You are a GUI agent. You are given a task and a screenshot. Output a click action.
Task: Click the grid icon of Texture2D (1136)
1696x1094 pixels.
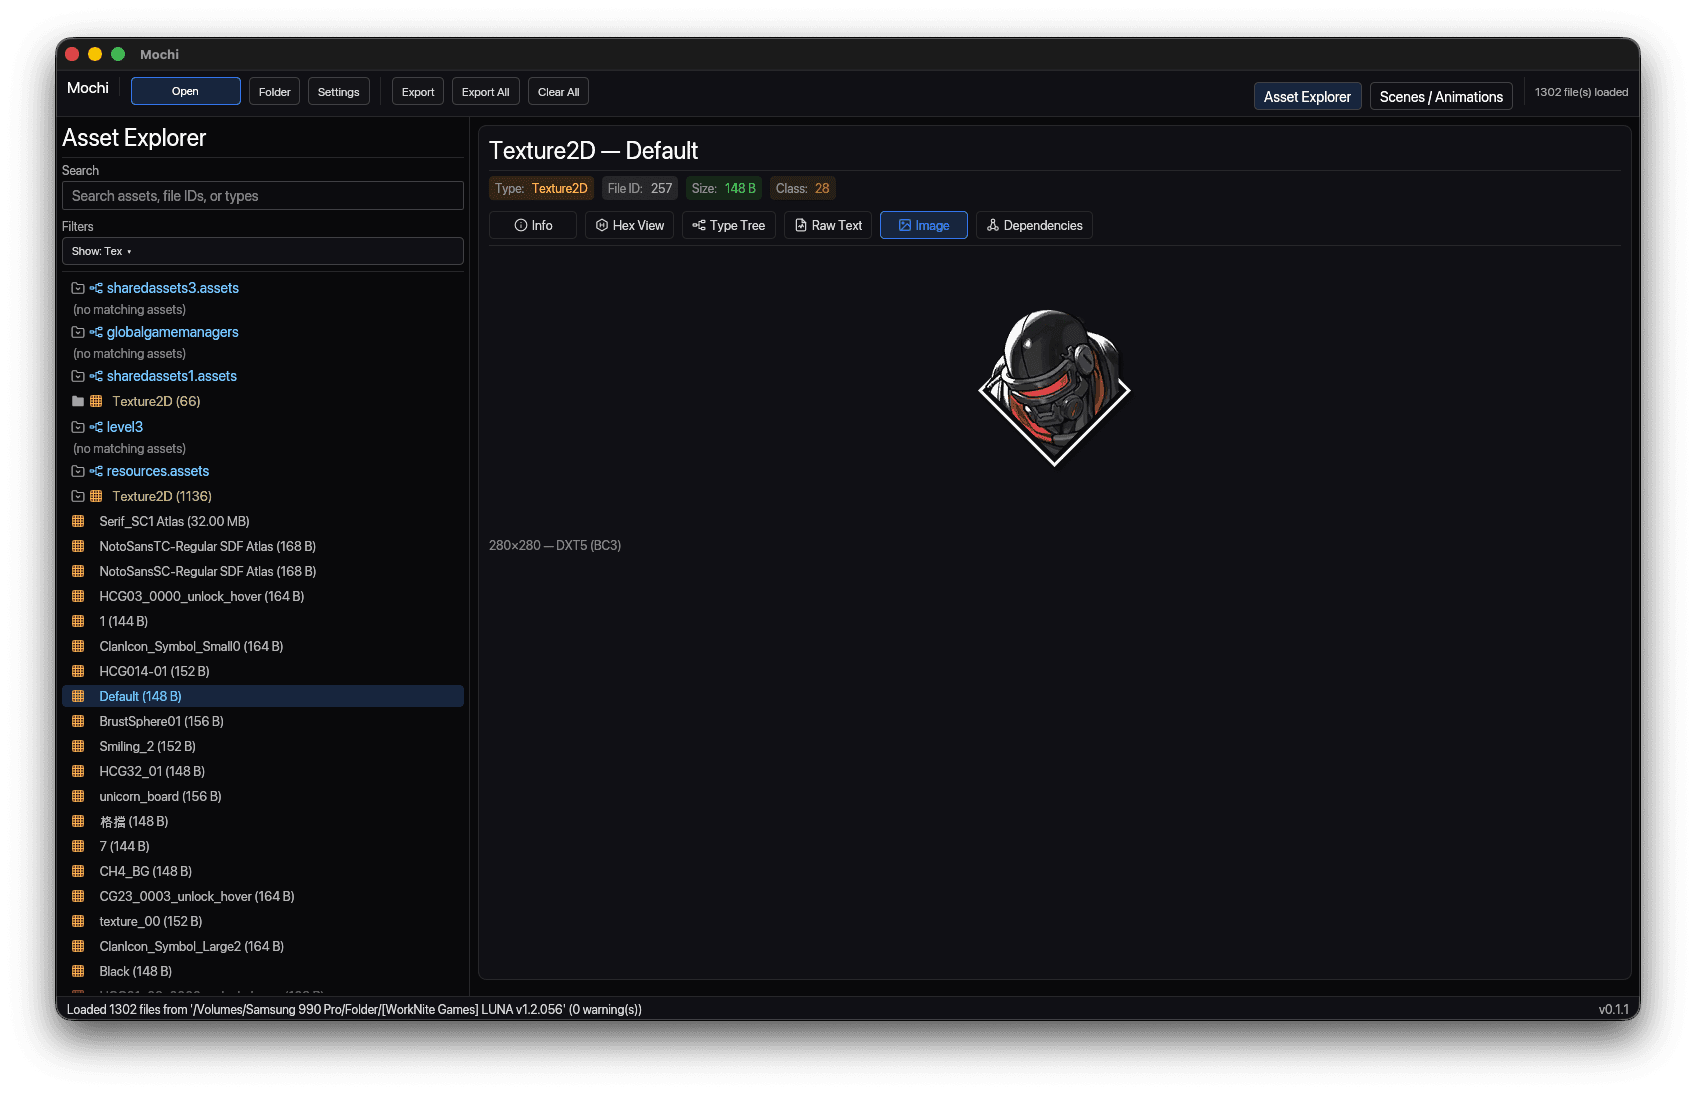point(96,496)
